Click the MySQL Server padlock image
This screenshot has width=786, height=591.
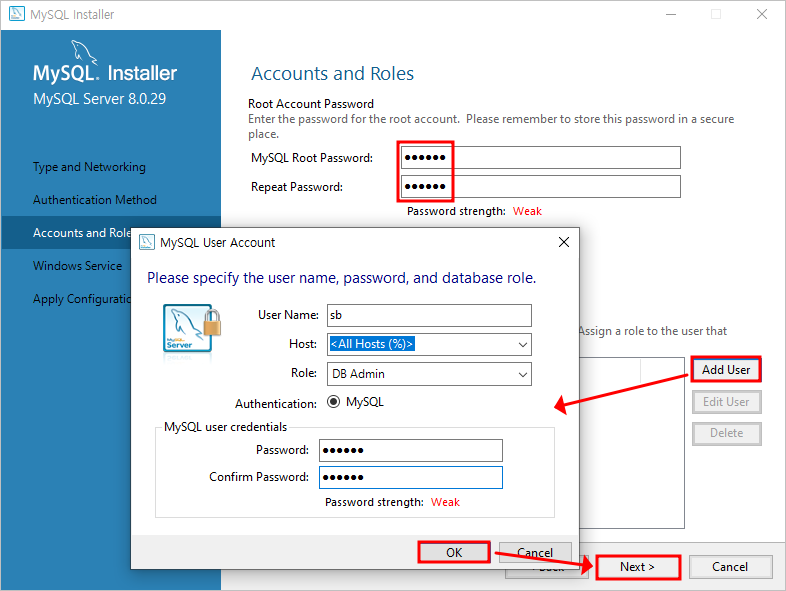point(191,329)
